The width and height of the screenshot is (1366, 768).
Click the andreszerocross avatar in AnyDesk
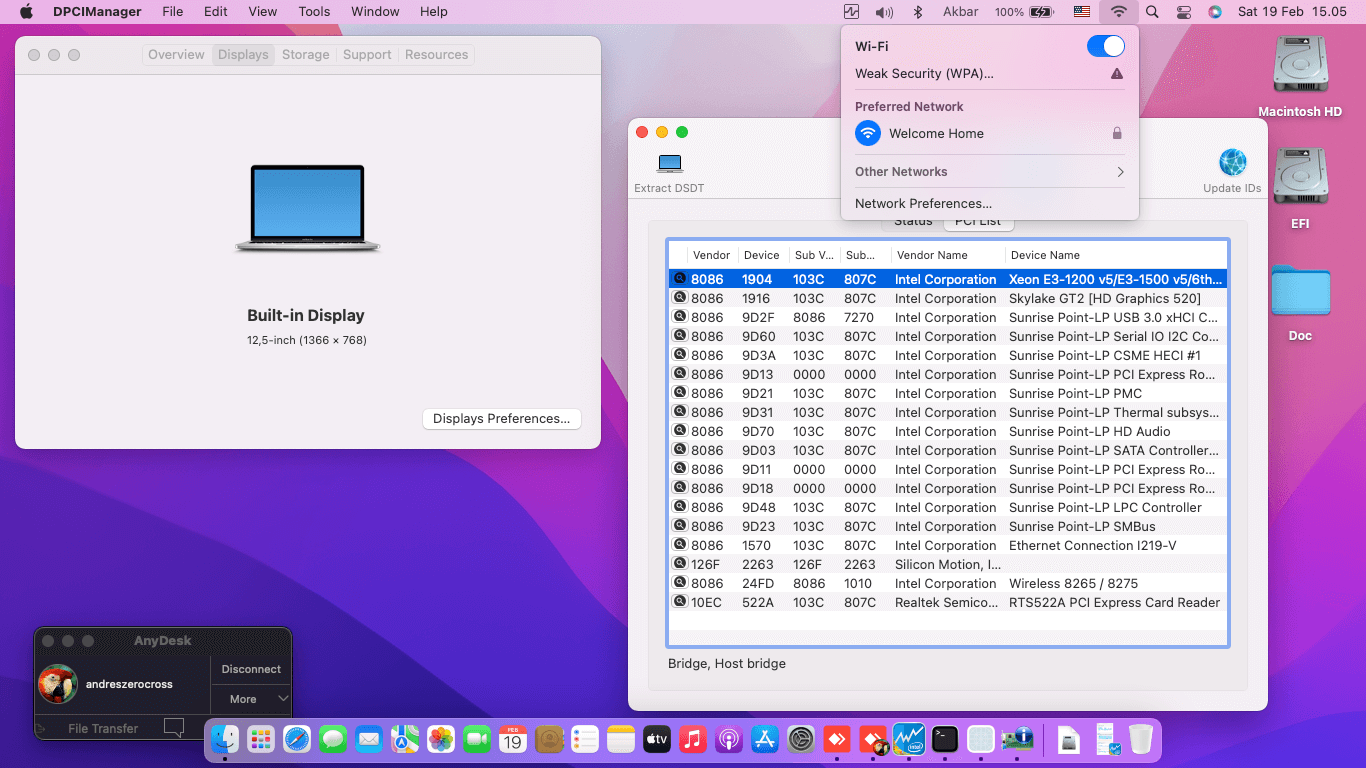pyautogui.click(x=58, y=684)
